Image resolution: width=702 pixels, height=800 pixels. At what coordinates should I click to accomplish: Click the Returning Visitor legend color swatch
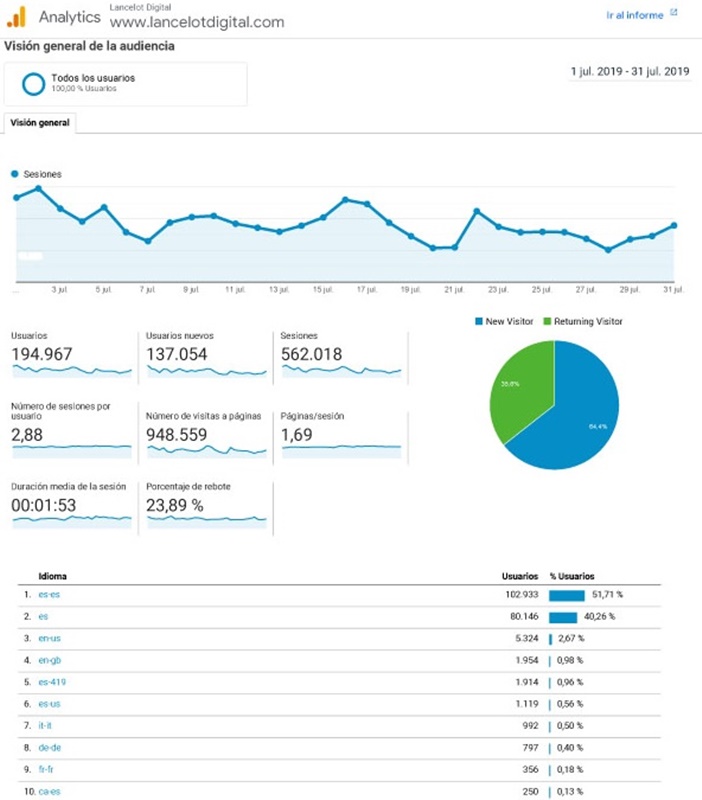click(x=547, y=321)
